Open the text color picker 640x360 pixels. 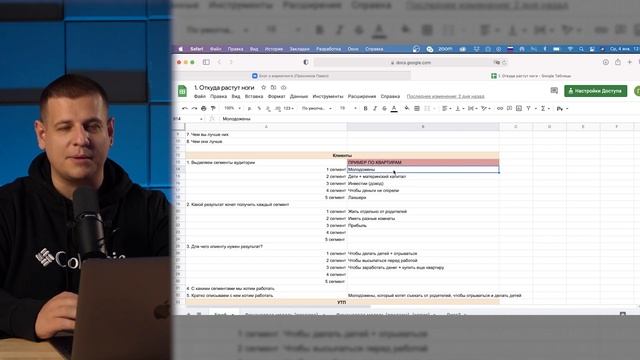point(394,109)
